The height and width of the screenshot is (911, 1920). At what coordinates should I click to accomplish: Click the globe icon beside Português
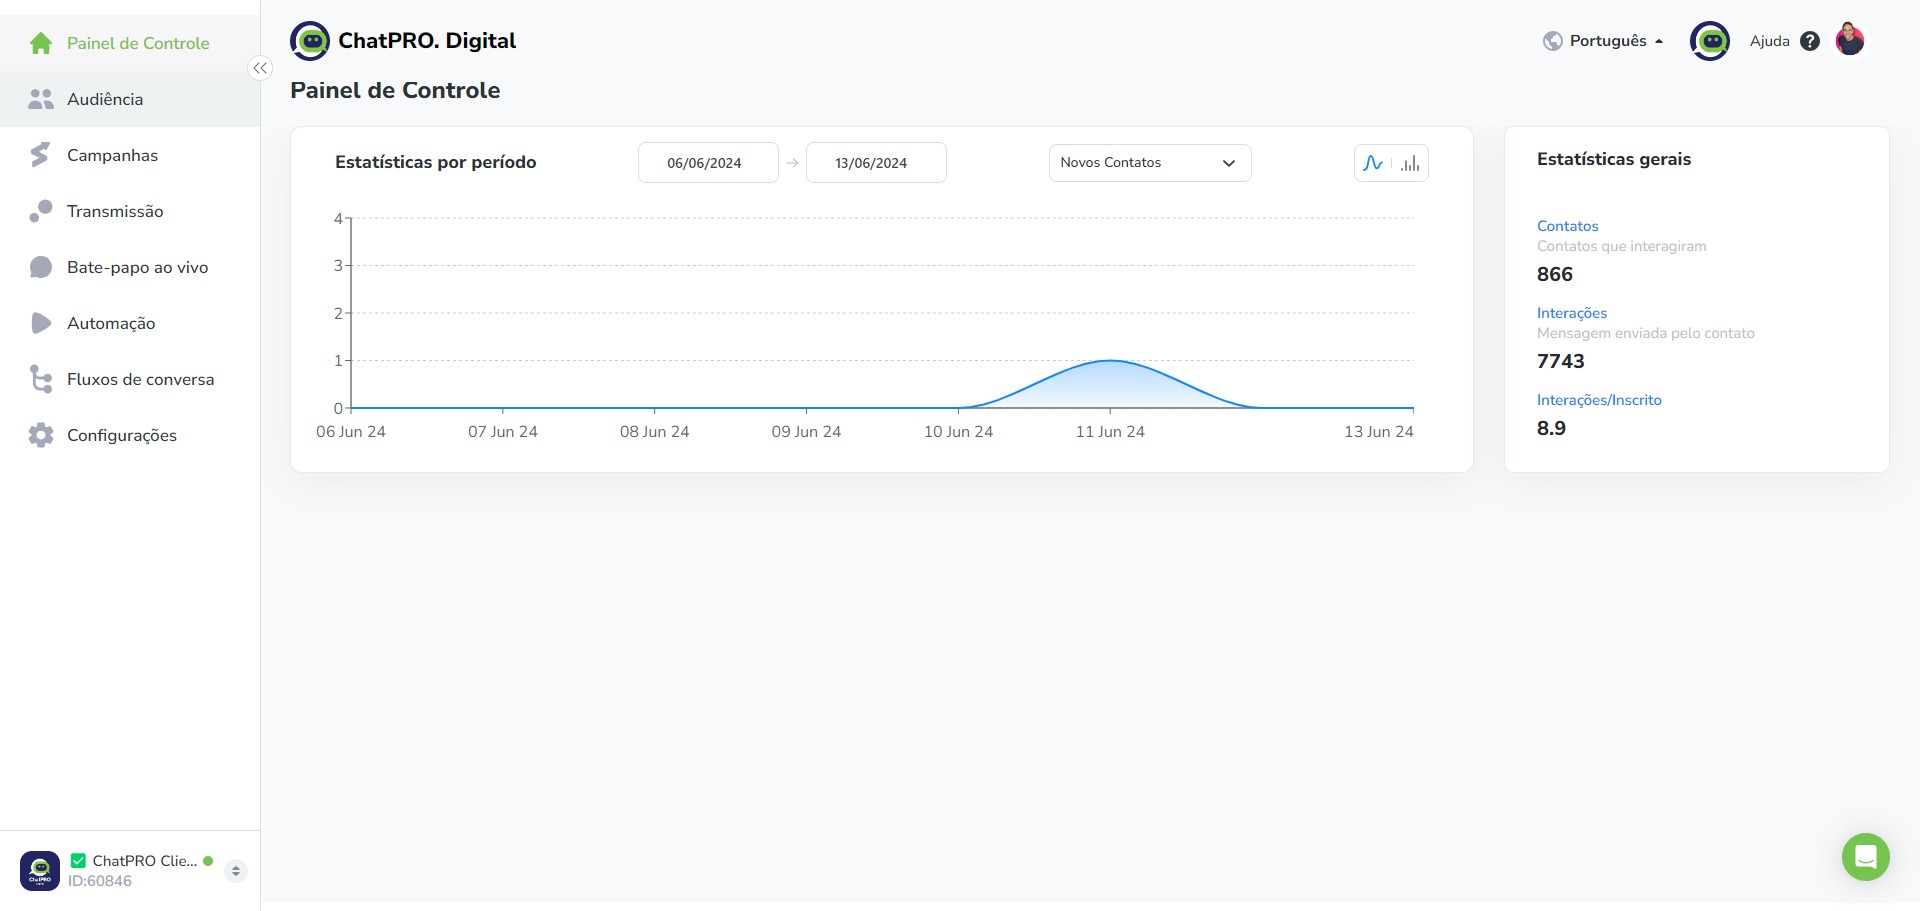click(1553, 41)
